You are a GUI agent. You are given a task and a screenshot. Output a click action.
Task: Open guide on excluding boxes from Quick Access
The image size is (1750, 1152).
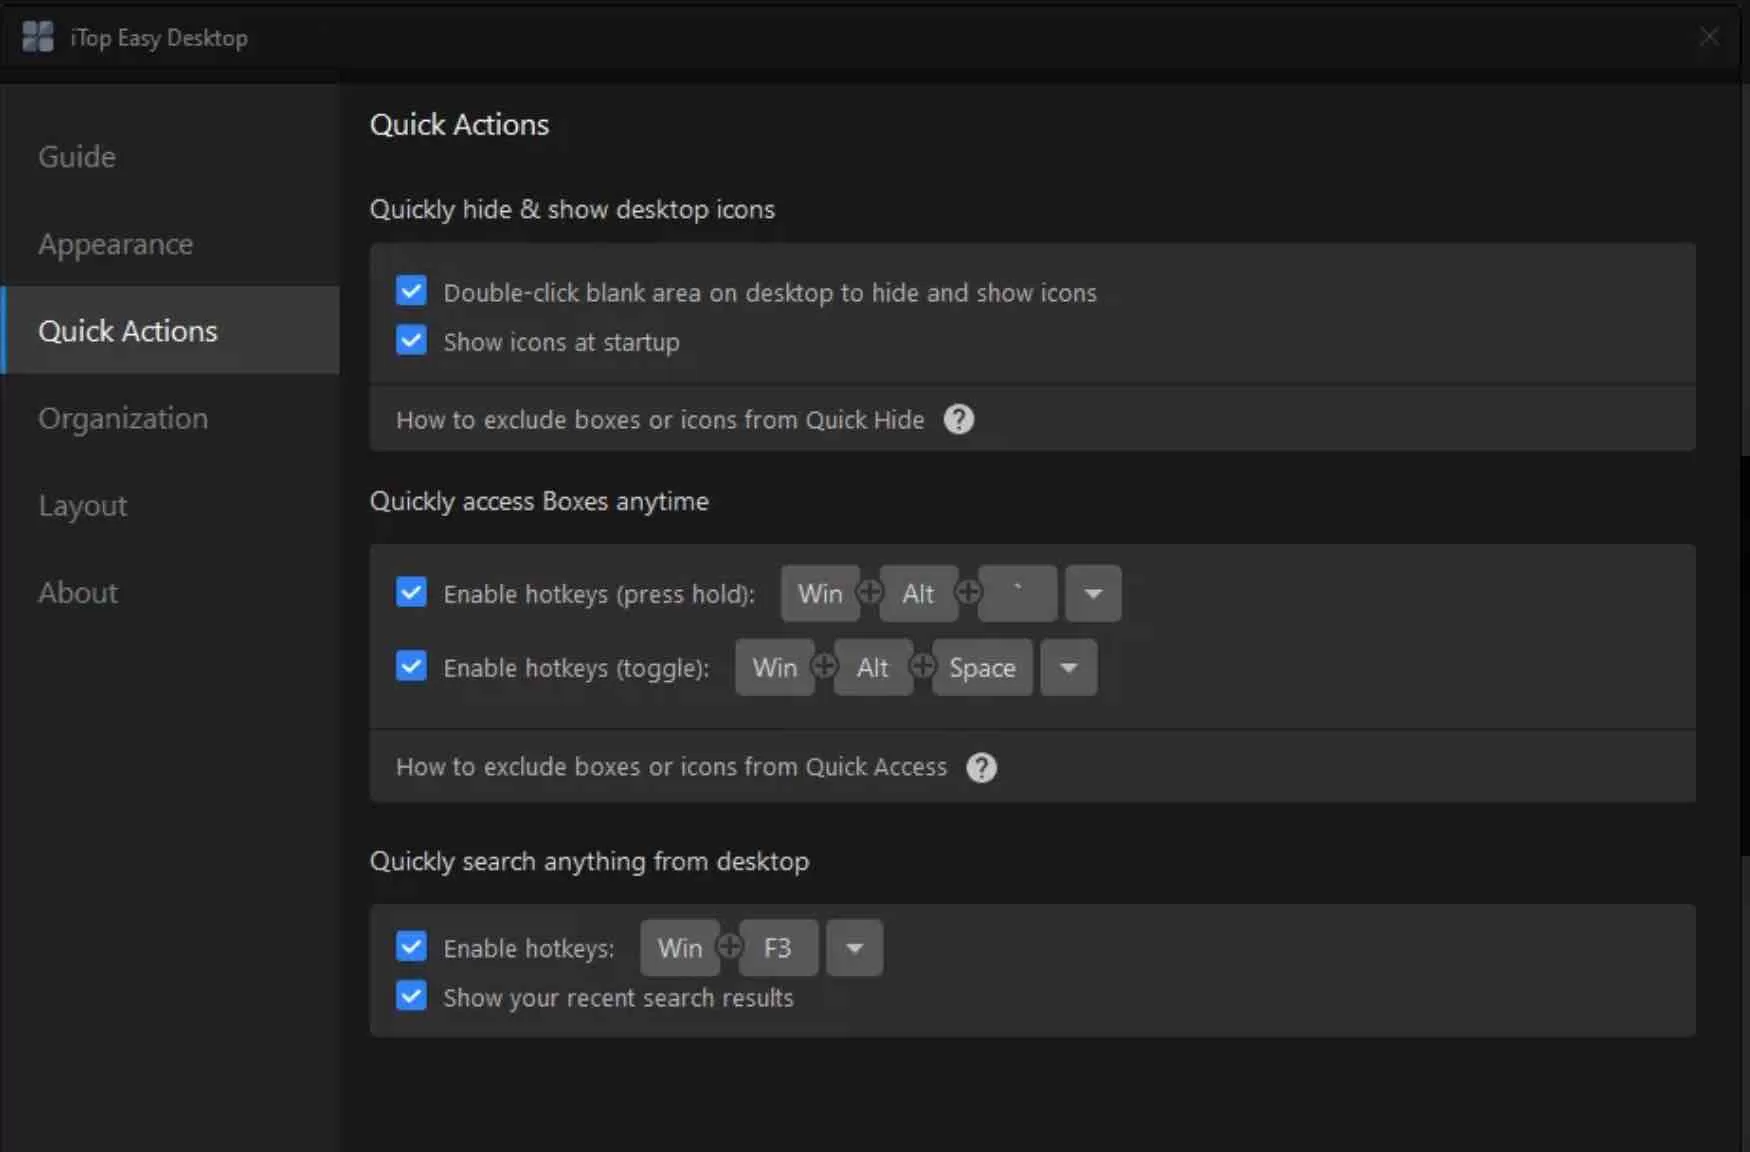coord(671,767)
